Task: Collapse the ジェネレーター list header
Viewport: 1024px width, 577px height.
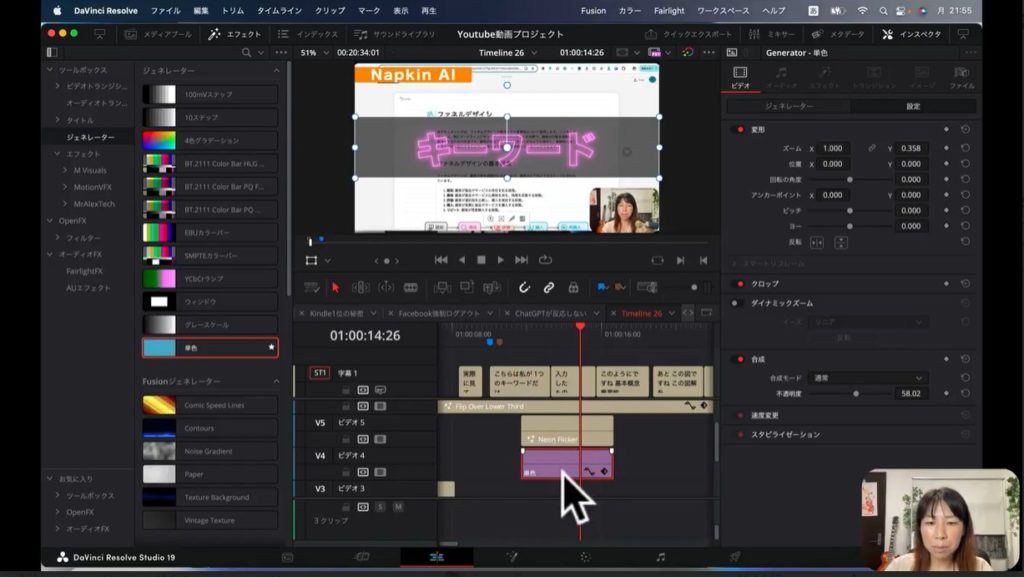Action: coord(277,71)
